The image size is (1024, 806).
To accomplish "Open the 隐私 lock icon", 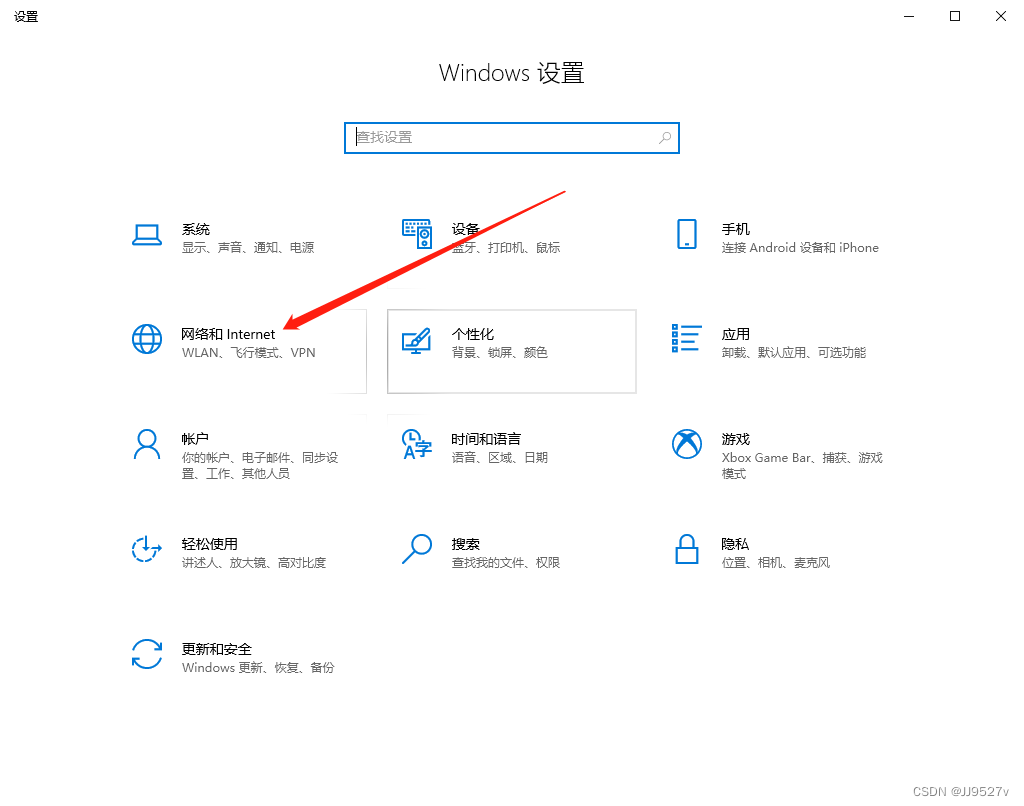I will click(686, 549).
